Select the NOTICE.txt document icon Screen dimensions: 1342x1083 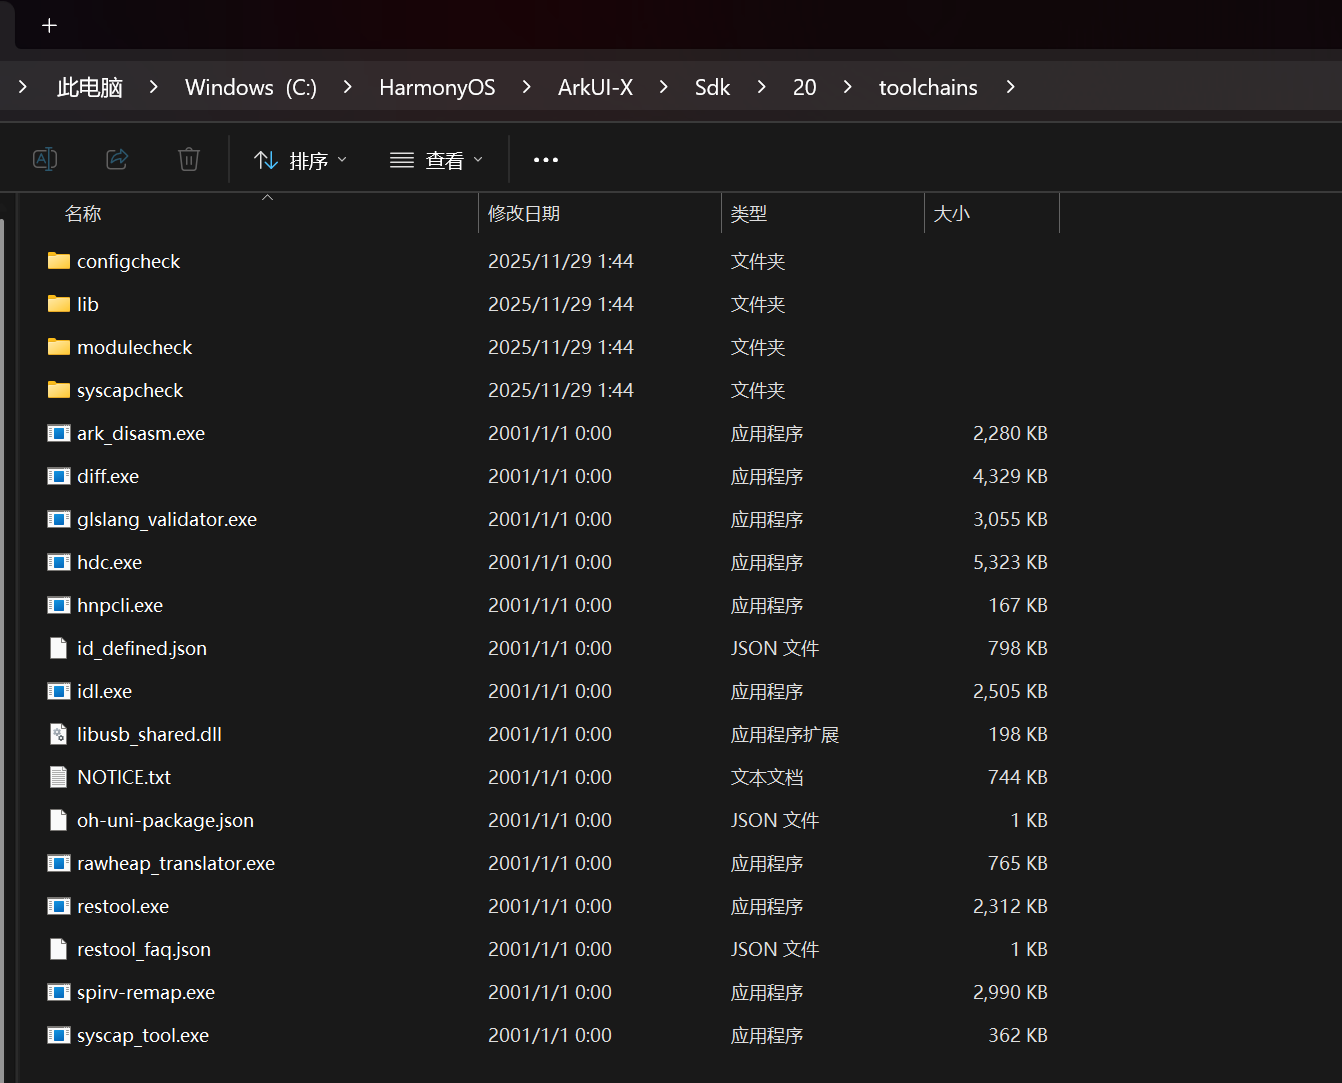coord(59,777)
